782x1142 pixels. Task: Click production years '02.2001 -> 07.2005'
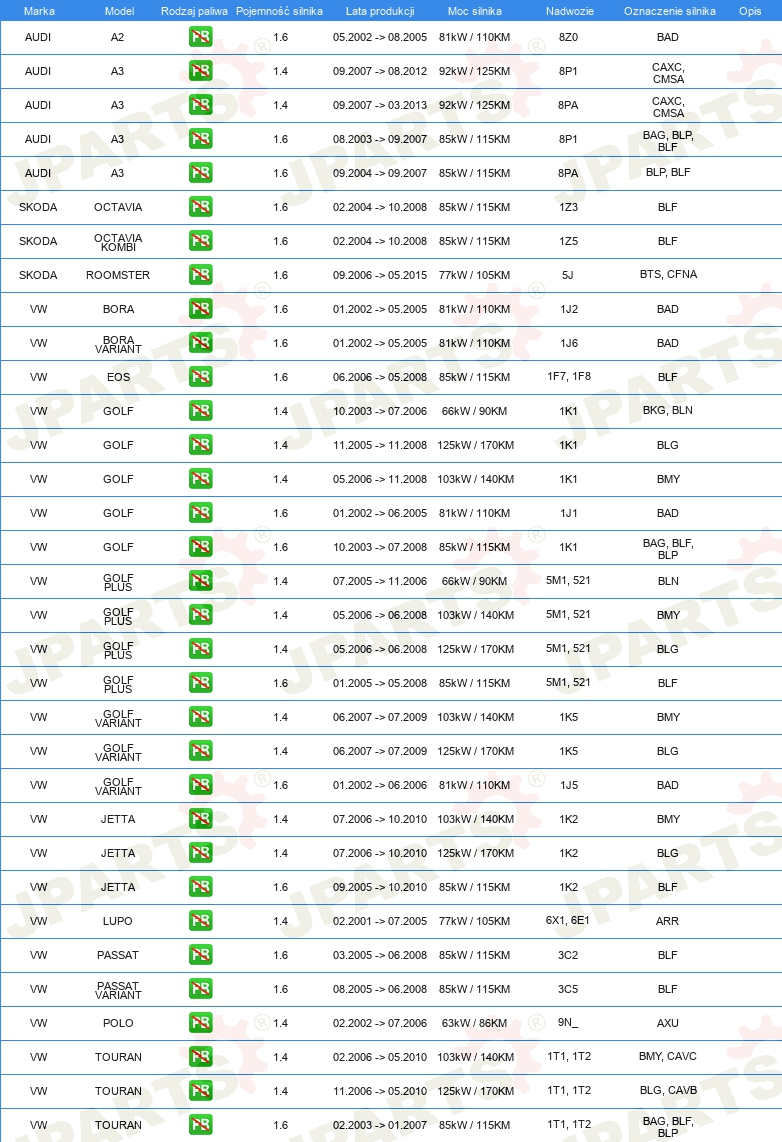(380, 921)
